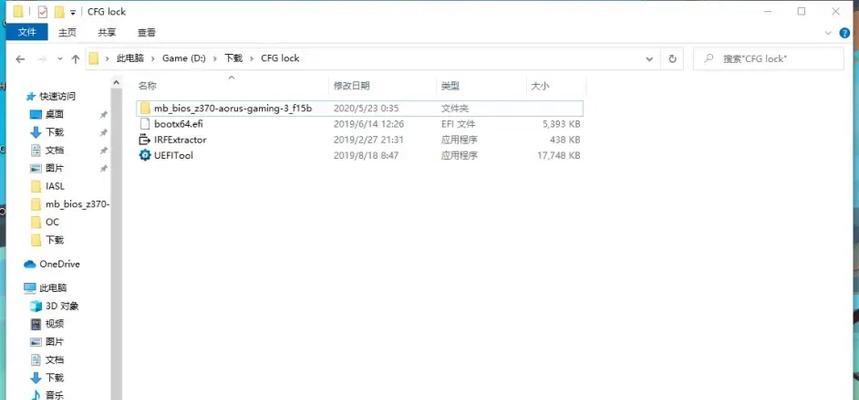Go up one folder level

(76, 59)
